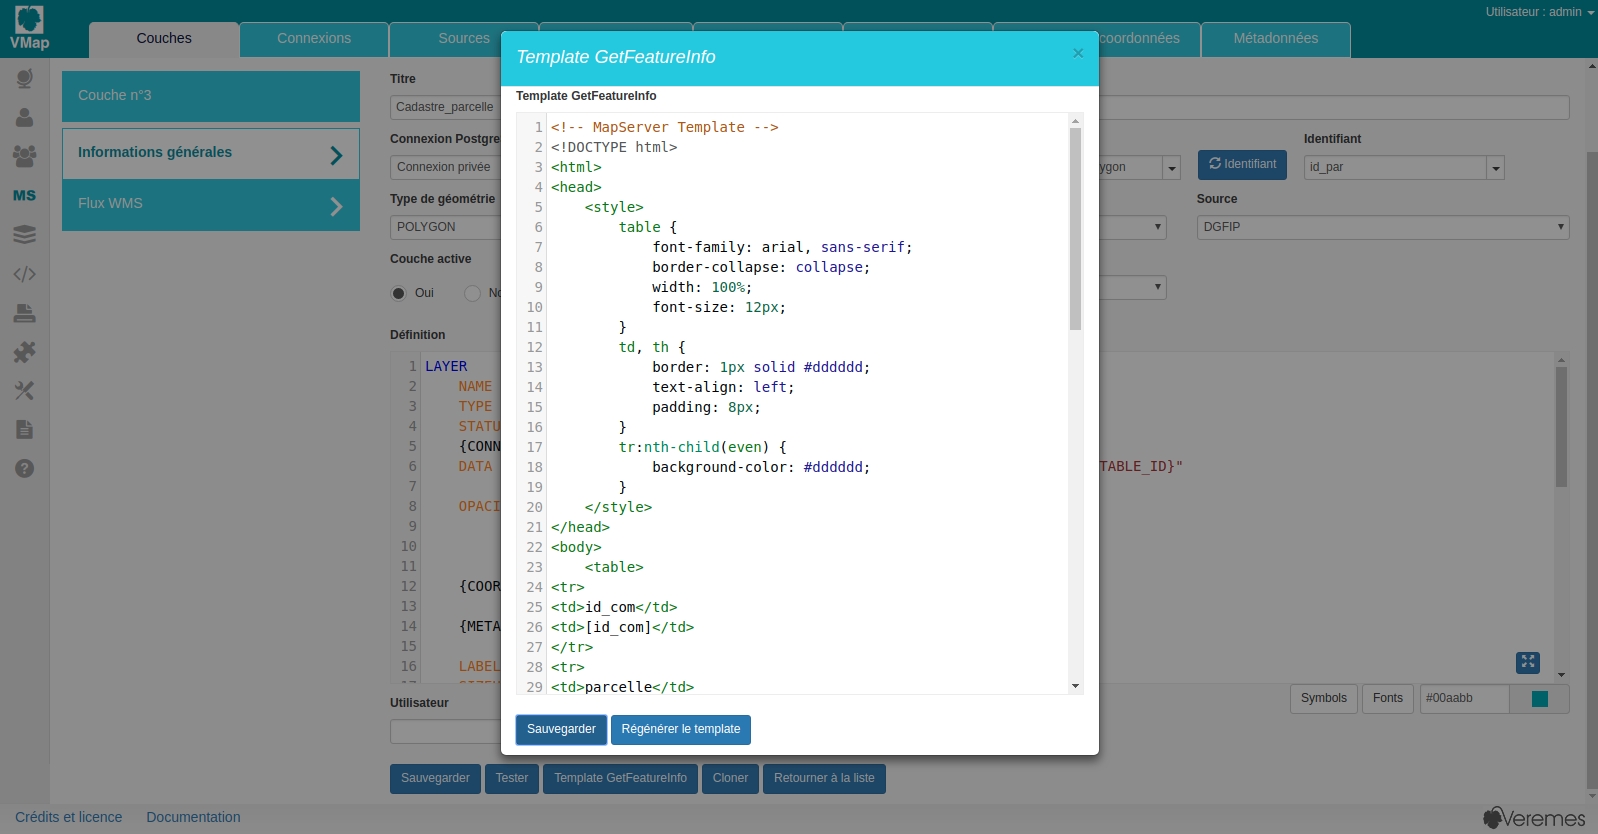
Task: Open the printer sidebar icon
Action: (x=25, y=313)
